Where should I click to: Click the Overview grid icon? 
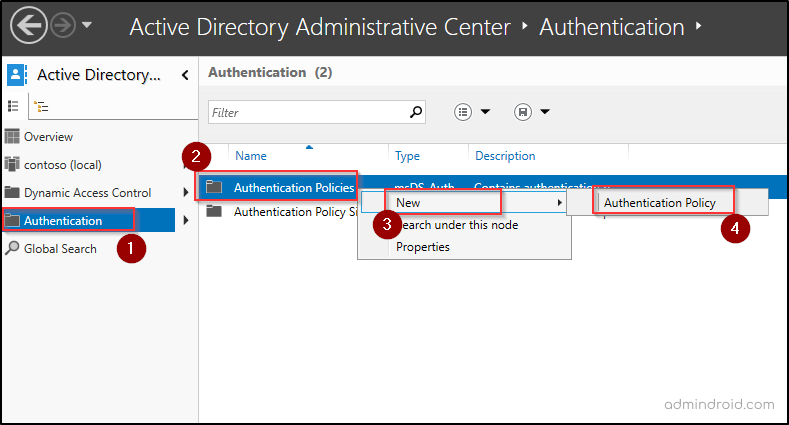click(12, 136)
